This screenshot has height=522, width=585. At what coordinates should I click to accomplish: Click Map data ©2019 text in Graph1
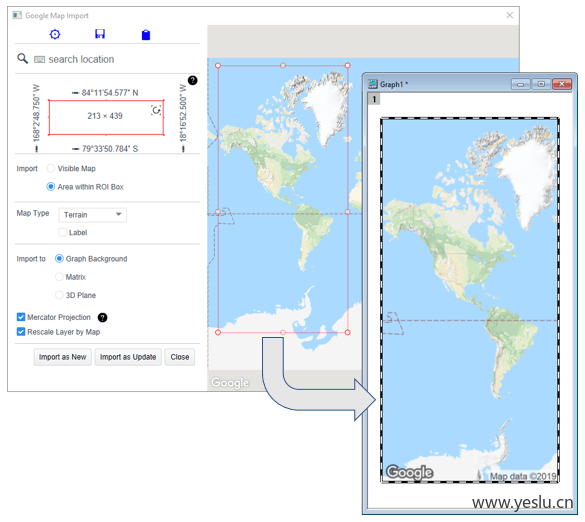click(x=523, y=476)
